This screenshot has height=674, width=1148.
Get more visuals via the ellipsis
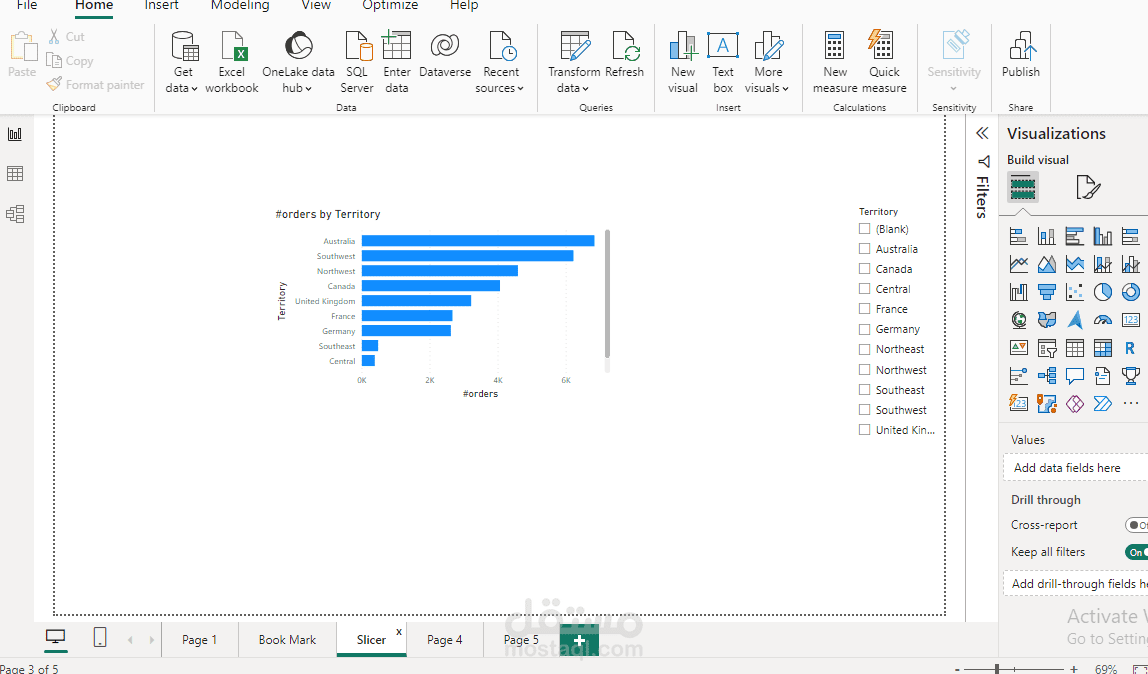[1130, 403]
